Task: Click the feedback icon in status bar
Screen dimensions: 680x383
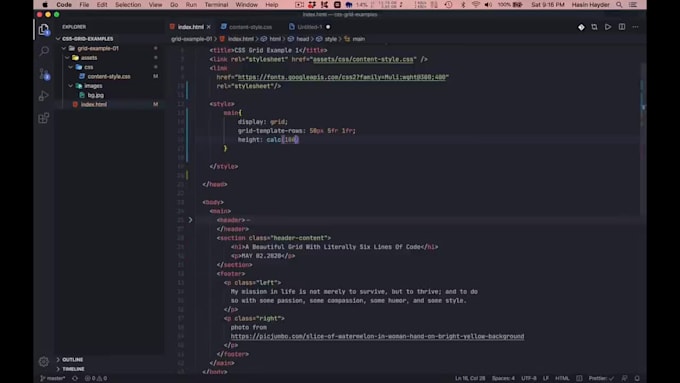Action: point(624,378)
